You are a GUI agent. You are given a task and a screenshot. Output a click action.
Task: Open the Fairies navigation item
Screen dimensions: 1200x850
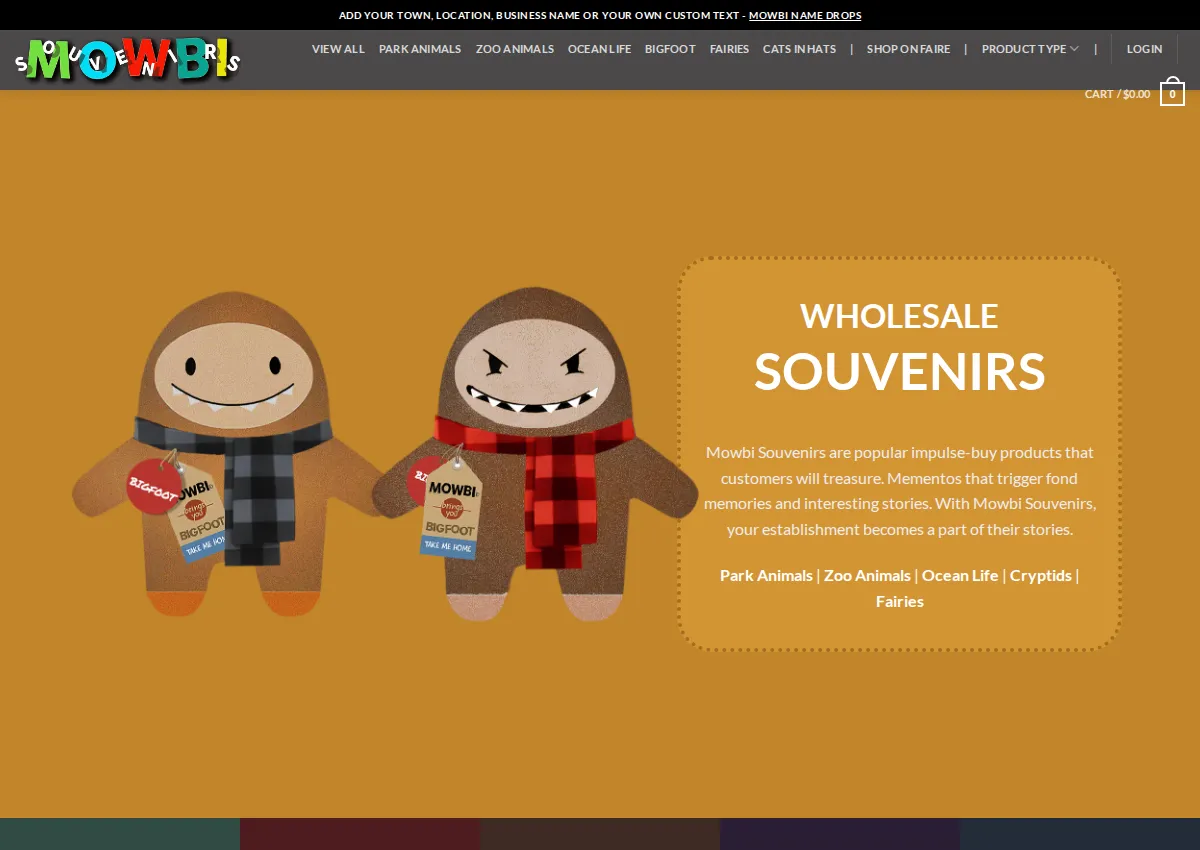pos(729,49)
